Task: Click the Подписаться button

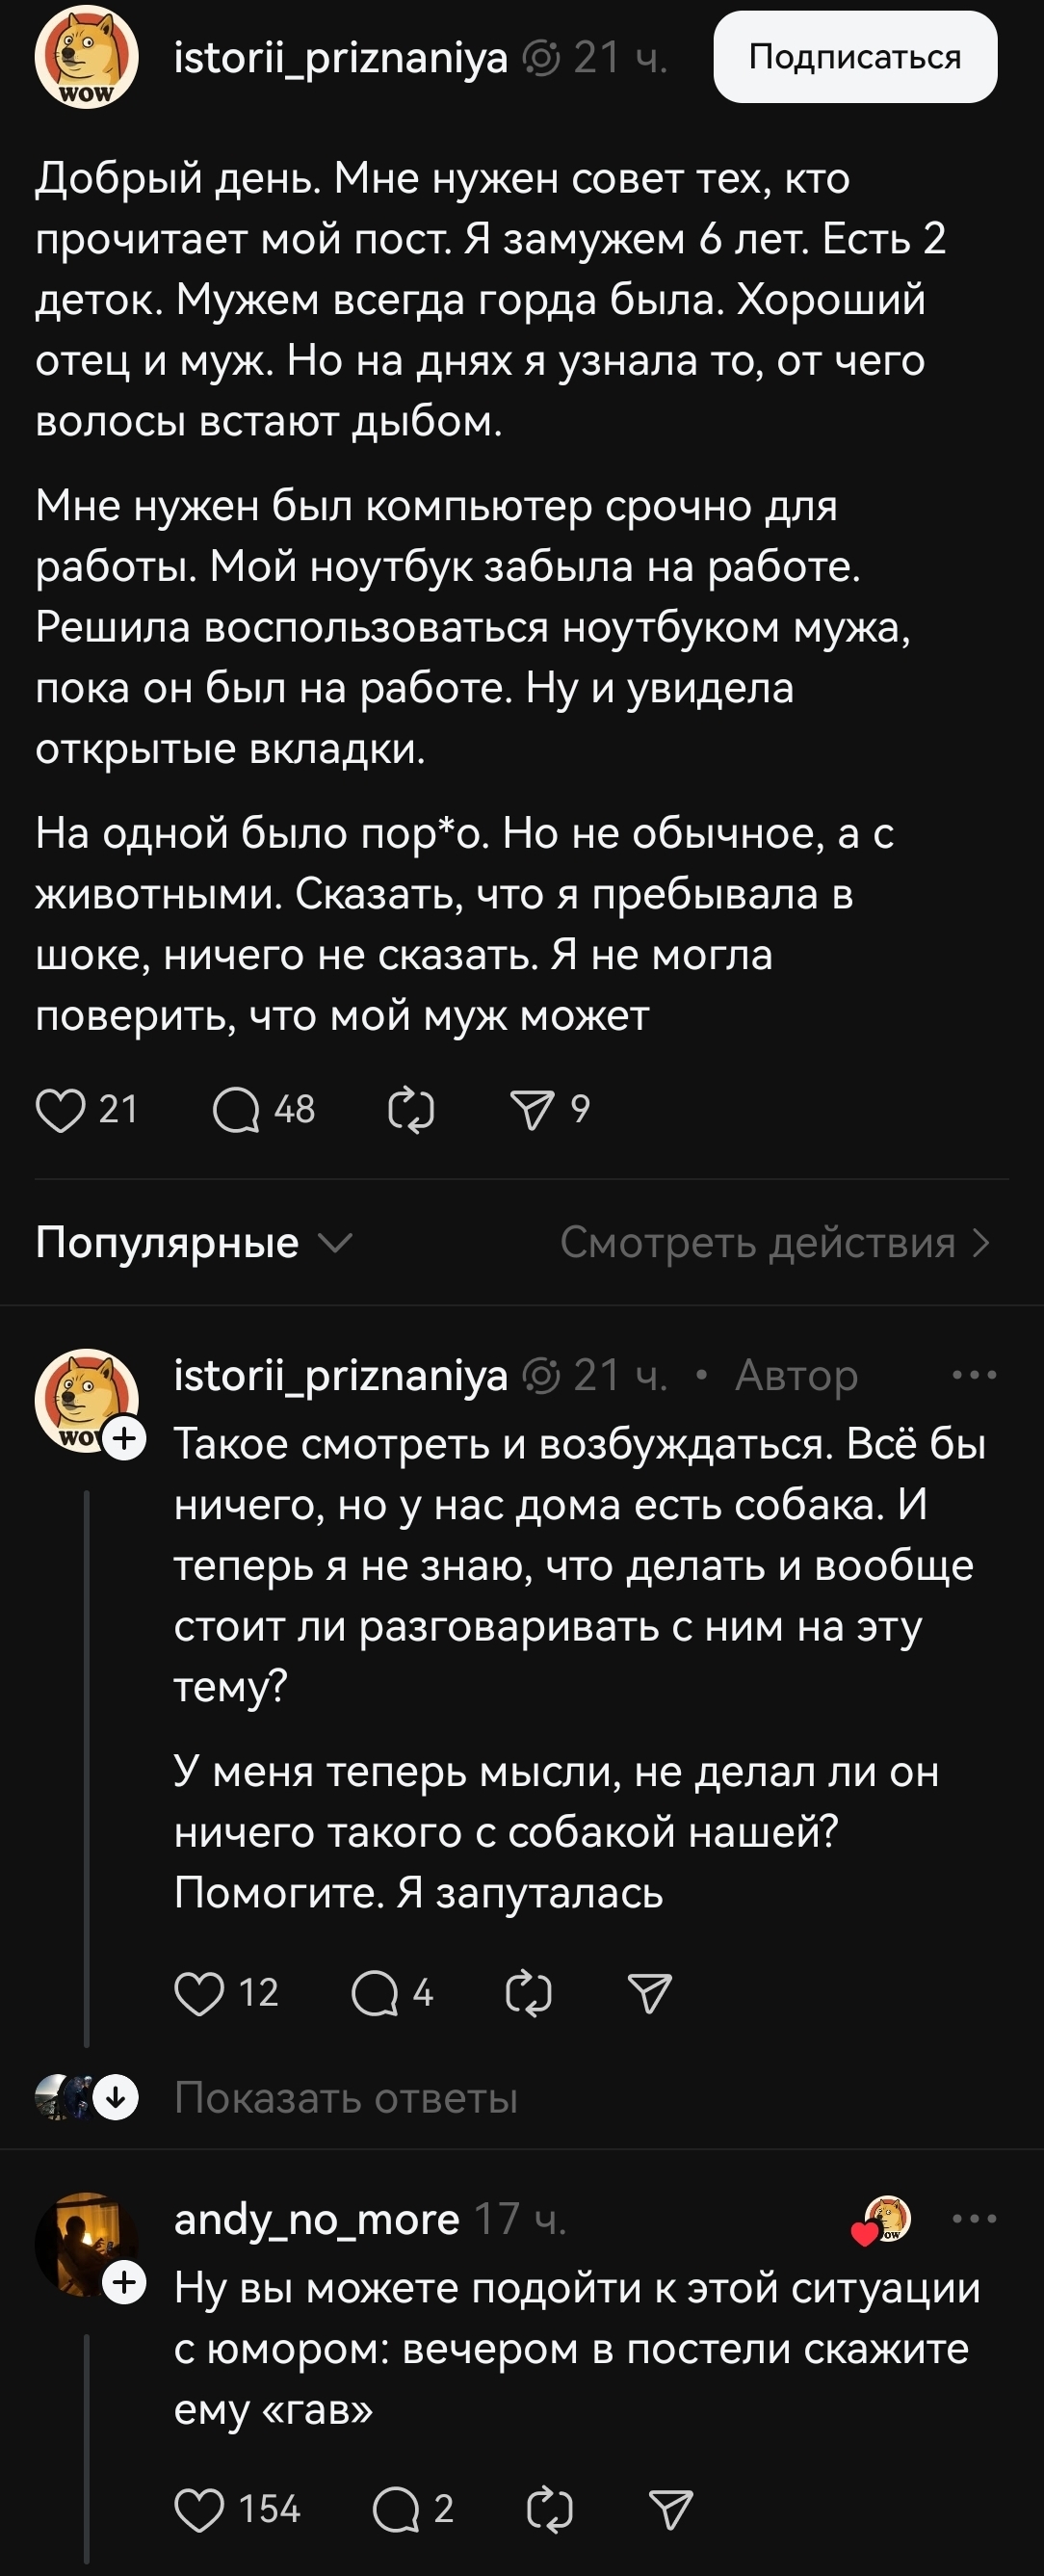Action: [855, 57]
